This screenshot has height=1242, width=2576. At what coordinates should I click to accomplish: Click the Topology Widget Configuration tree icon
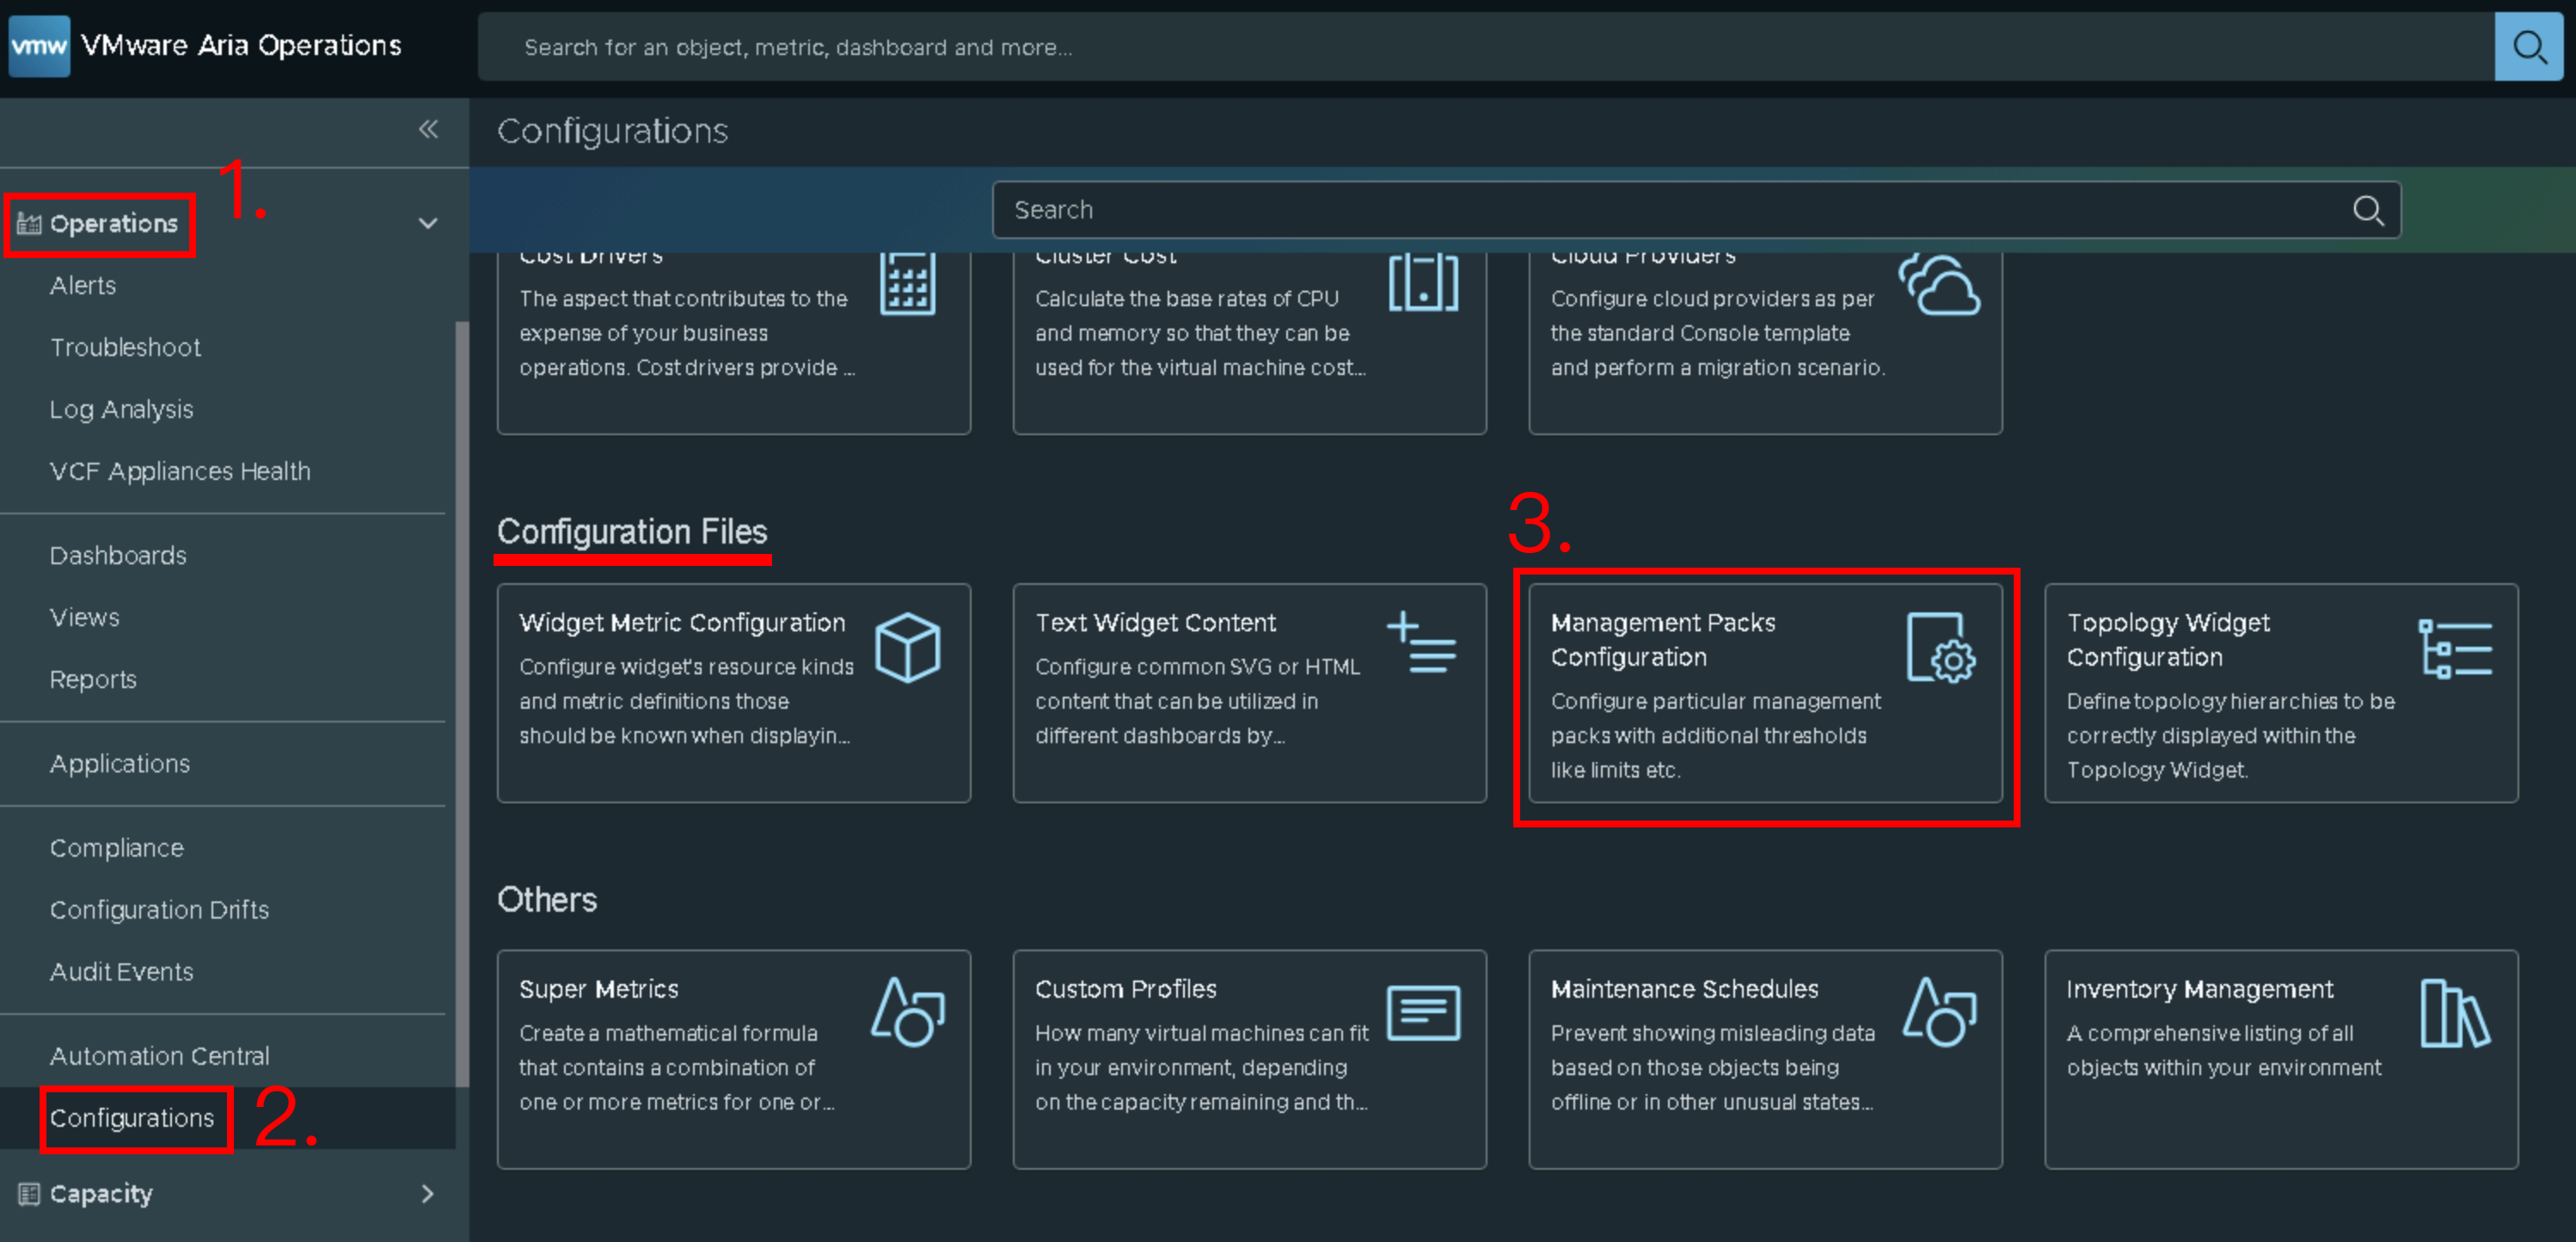click(x=2455, y=648)
